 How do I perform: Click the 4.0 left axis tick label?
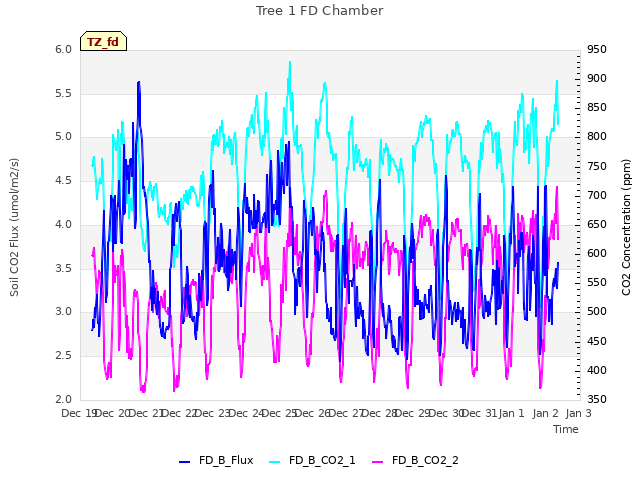pyautogui.click(x=63, y=224)
